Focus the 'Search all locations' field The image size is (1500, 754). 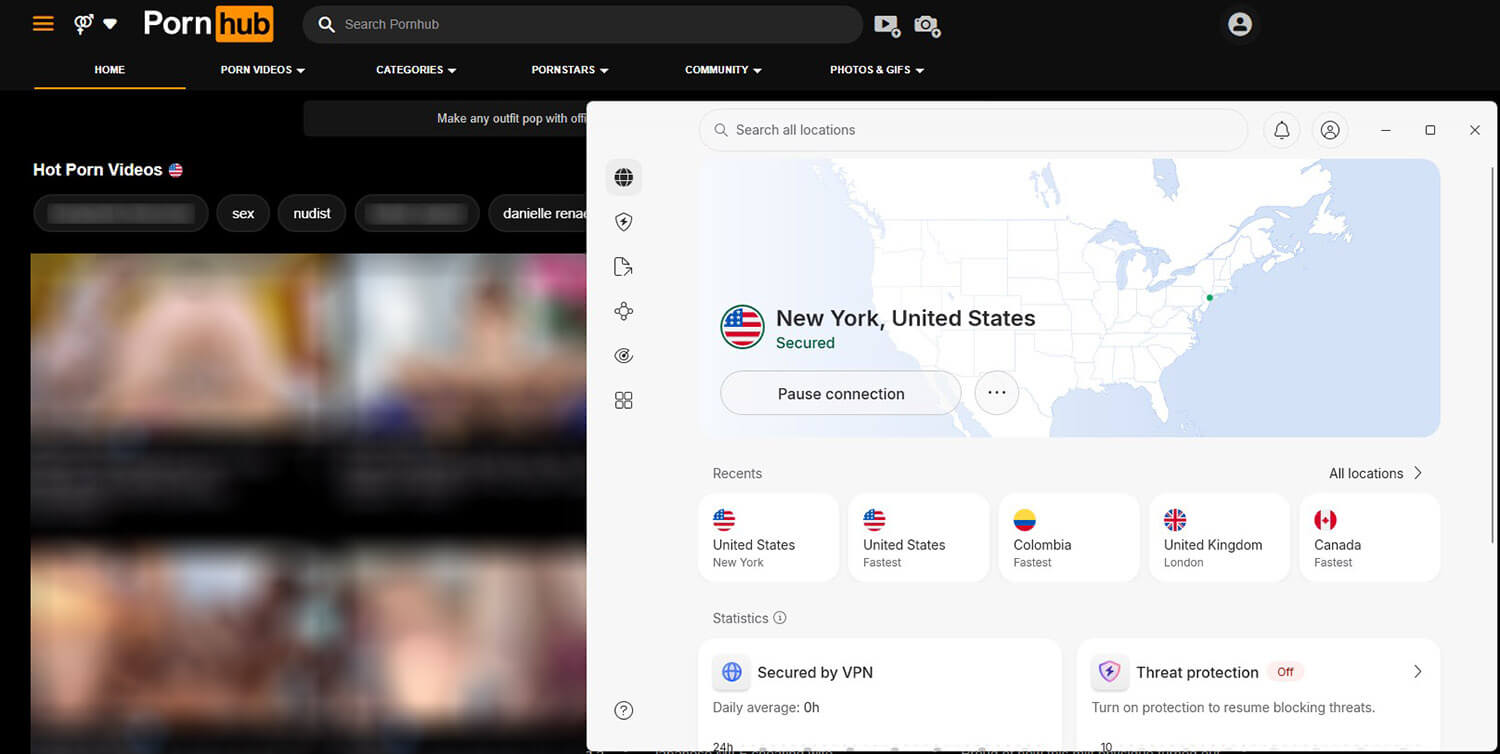(973, 130)
